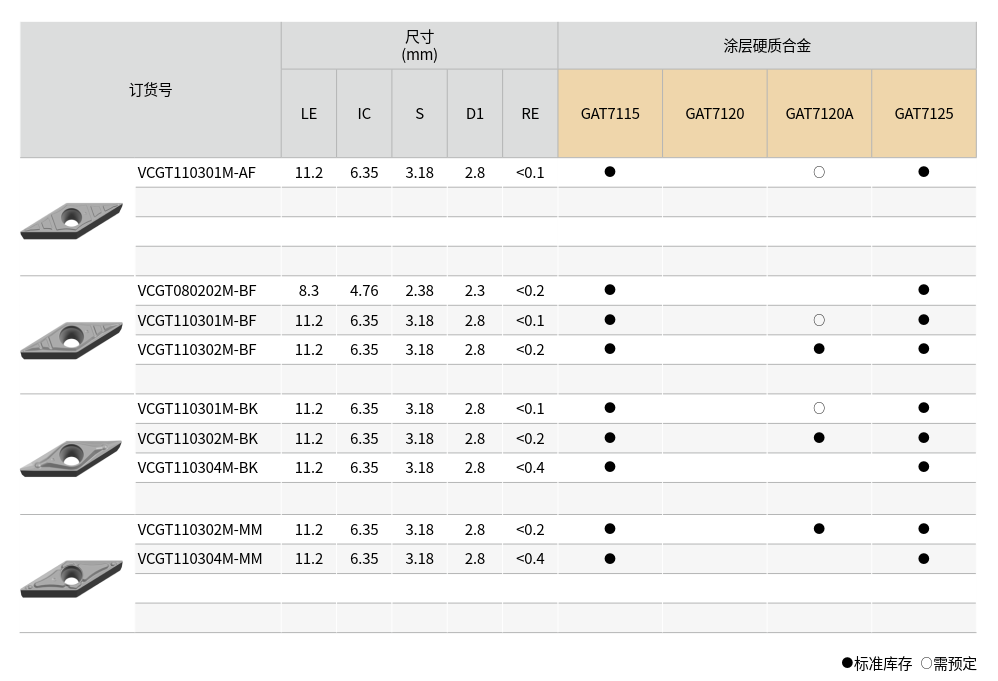
Task: Open the VCGT110302M-BK order number
Action: click(198, 438)
